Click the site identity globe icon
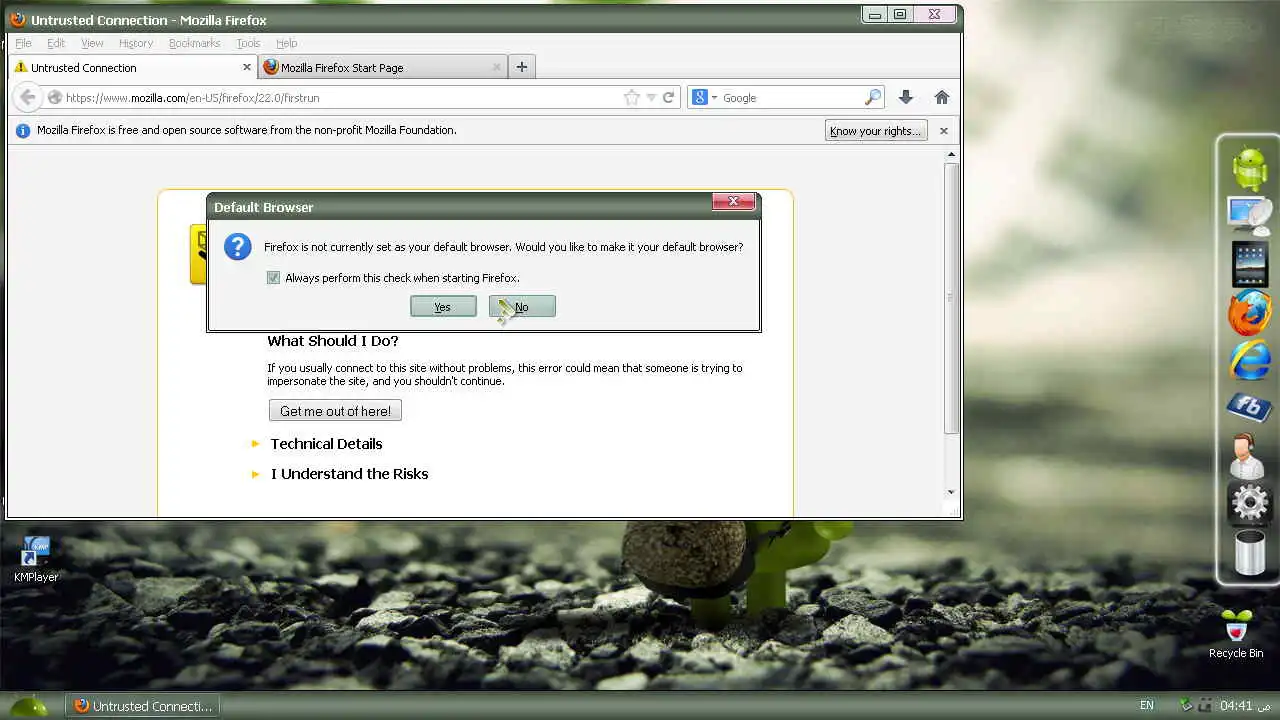Viewport: 1280px width, 720px height. (55, 98)
